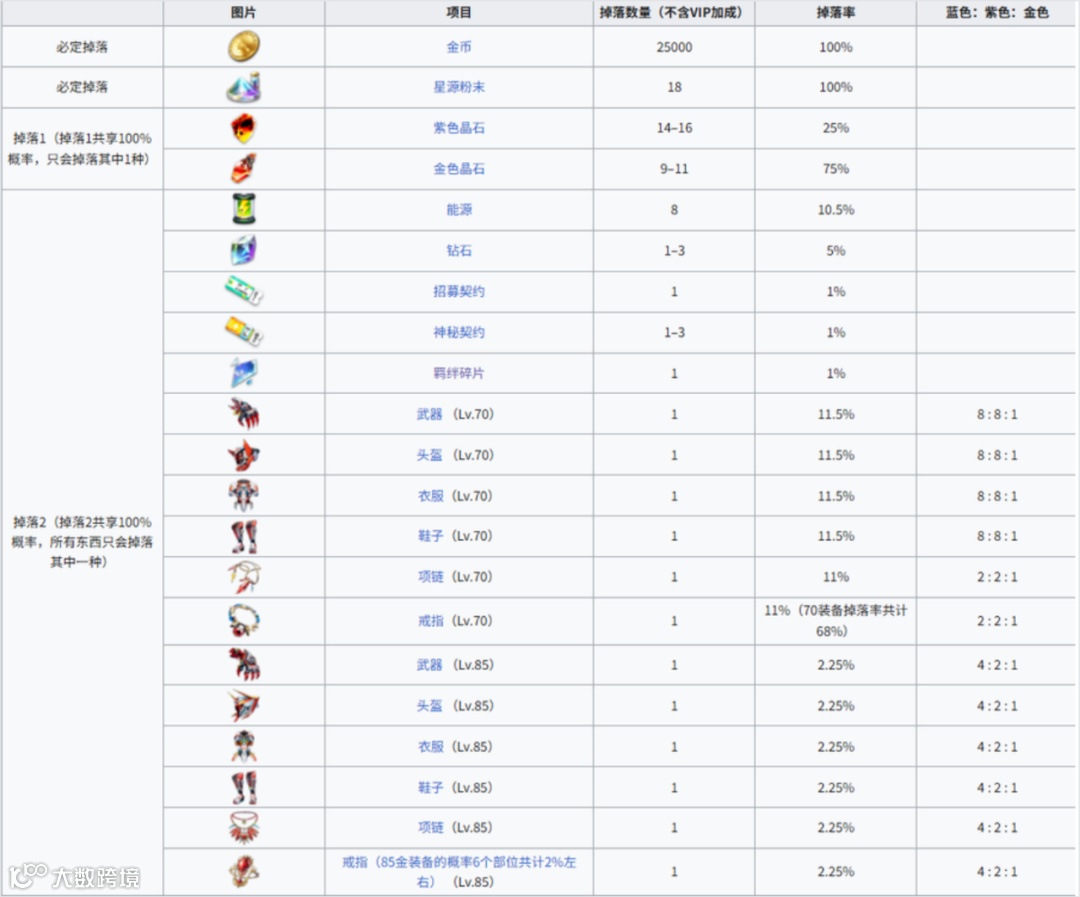The image size is (1080, 897).
Task: Select the 掉落2 group description cell
Action: click(x=82, y=542)
